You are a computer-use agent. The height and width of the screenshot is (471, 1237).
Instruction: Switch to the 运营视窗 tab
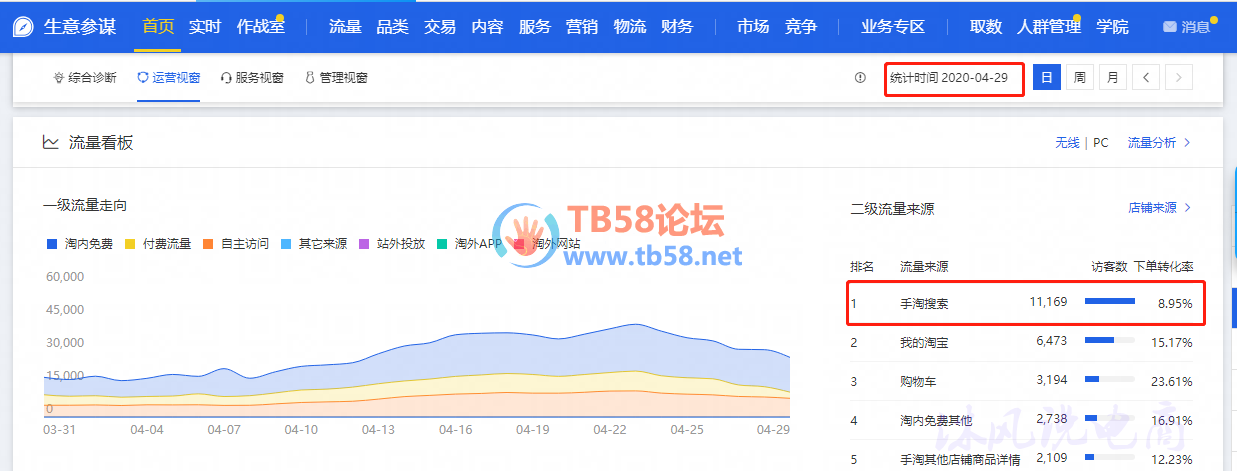168,78
